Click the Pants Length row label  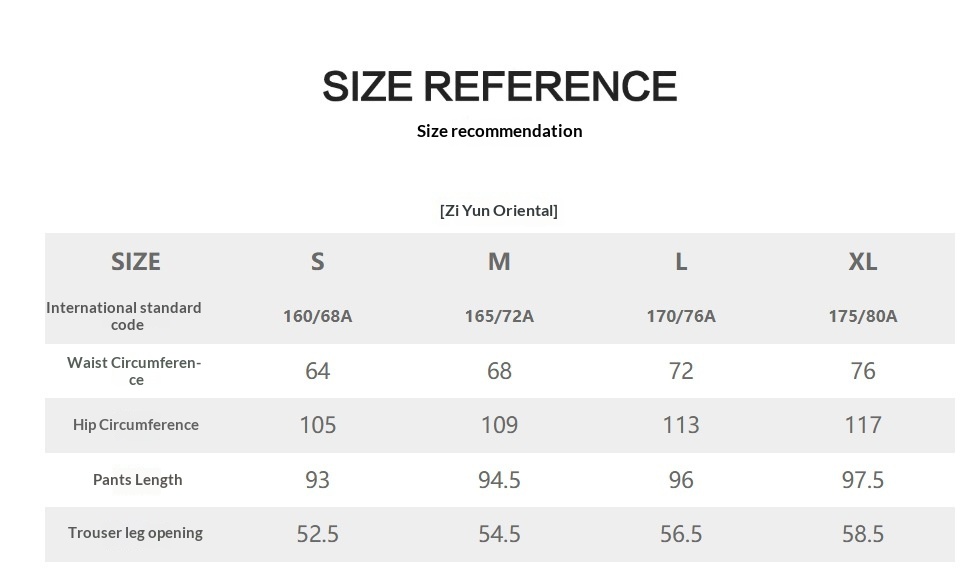pyautogui.click(x=138, y=479)
